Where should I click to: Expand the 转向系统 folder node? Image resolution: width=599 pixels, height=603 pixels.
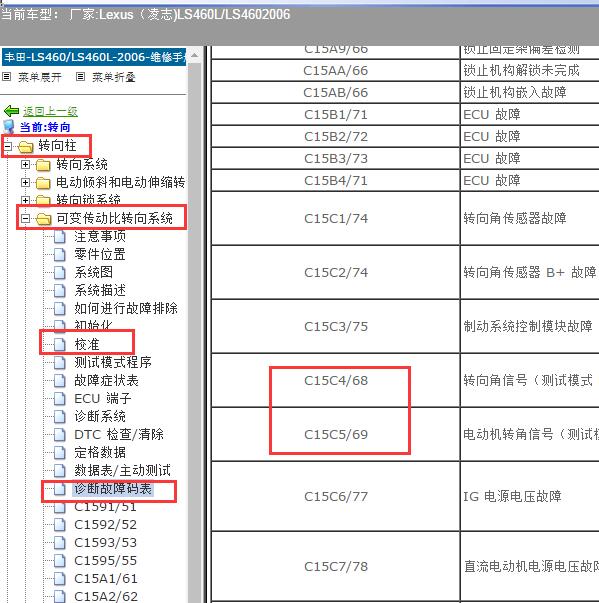(x=25, y=165)
